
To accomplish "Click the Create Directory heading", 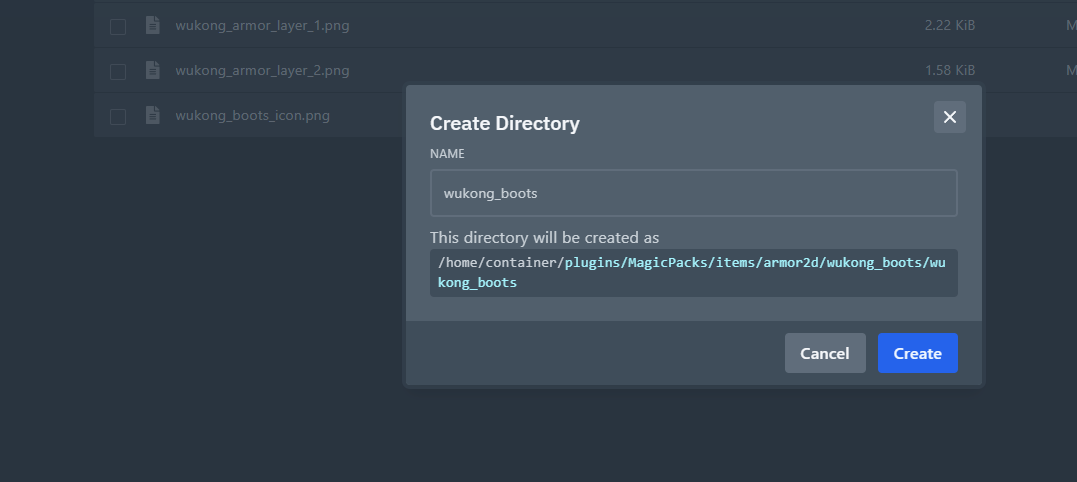I will (505, 124).
